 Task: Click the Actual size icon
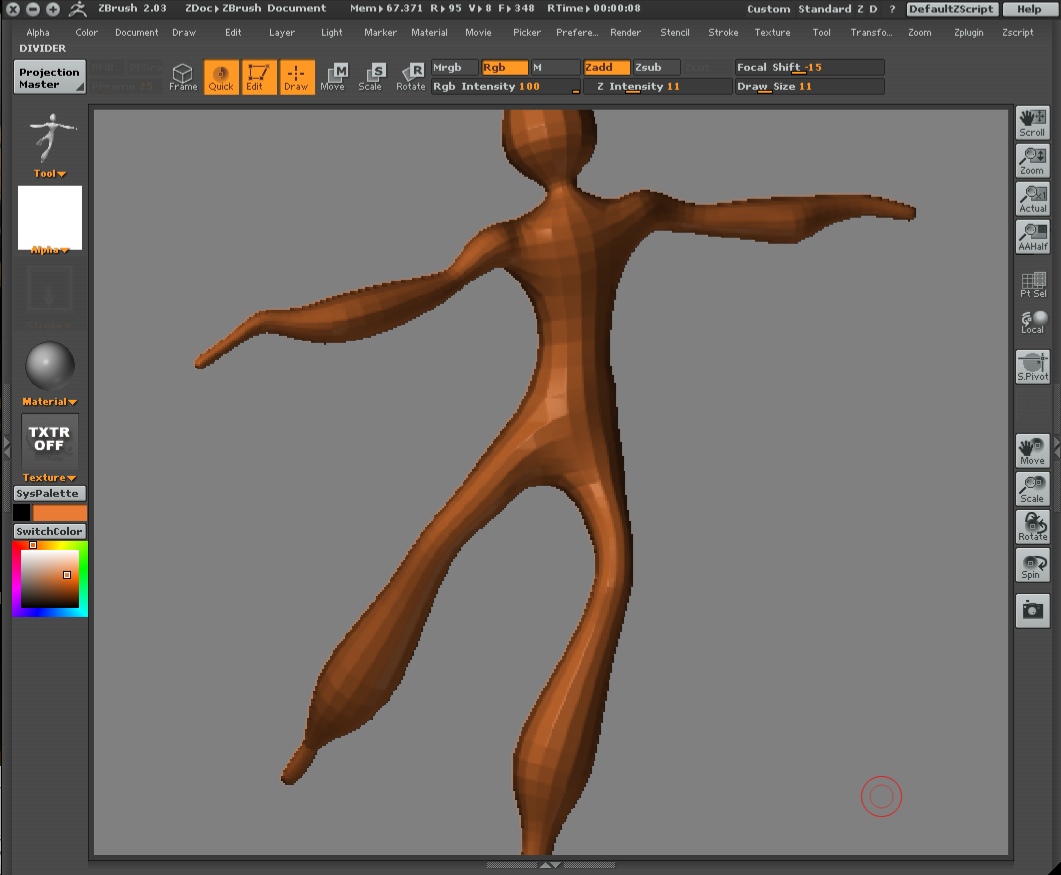(1032, 198)
